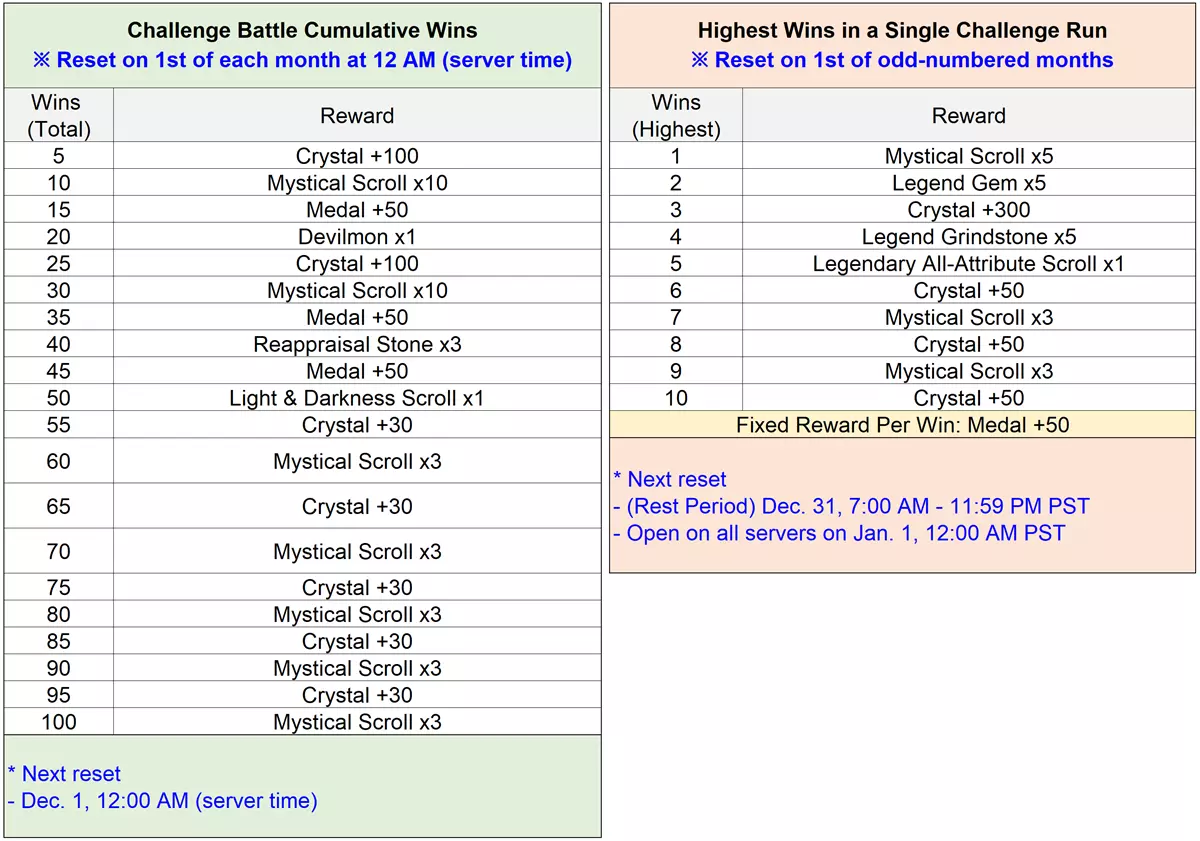Click the Reward header in the cumulative wins table
The height and width of the screenshot is (841, 1200).
(x=357, y=115)
